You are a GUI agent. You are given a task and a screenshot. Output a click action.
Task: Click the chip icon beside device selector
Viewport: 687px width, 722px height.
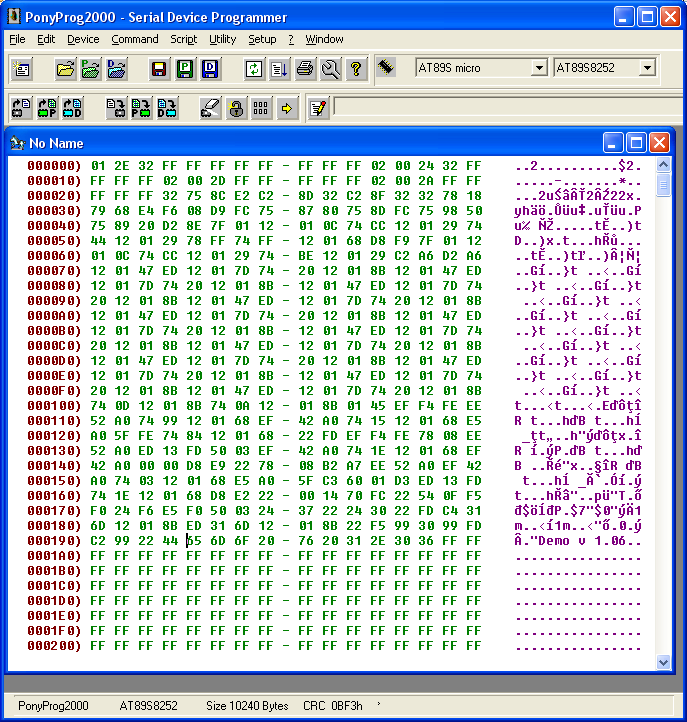[x=386, y=68]
